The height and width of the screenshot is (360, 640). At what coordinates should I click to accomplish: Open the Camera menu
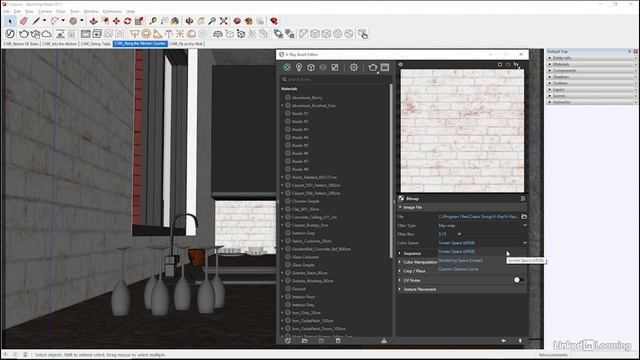click(x=45, y=11)
